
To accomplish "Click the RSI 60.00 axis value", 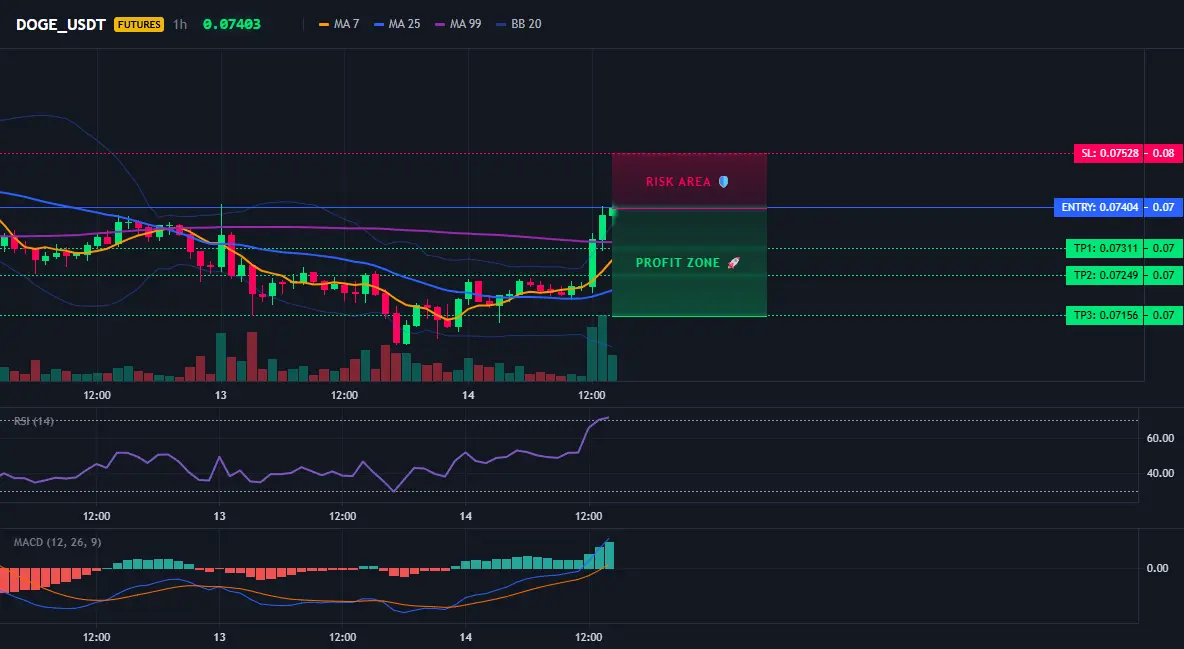I will tap(1161, 438).
